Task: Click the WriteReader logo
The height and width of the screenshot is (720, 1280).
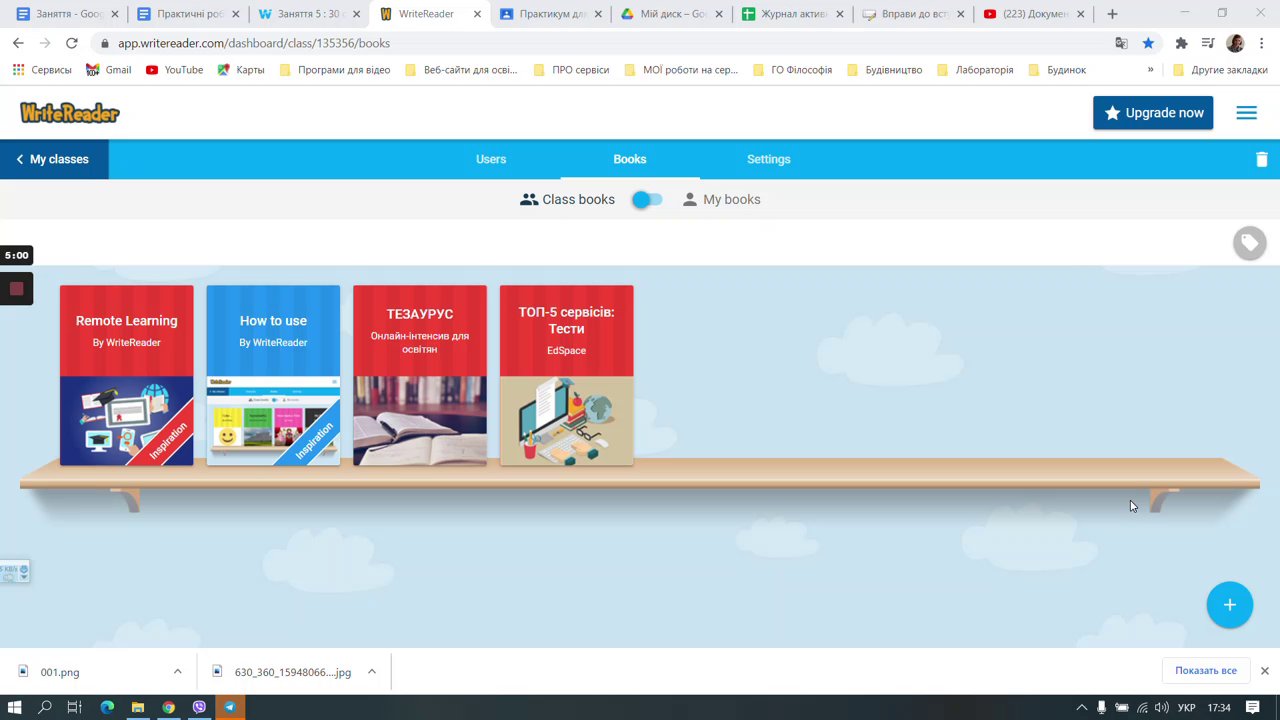Action: [70, 113]
